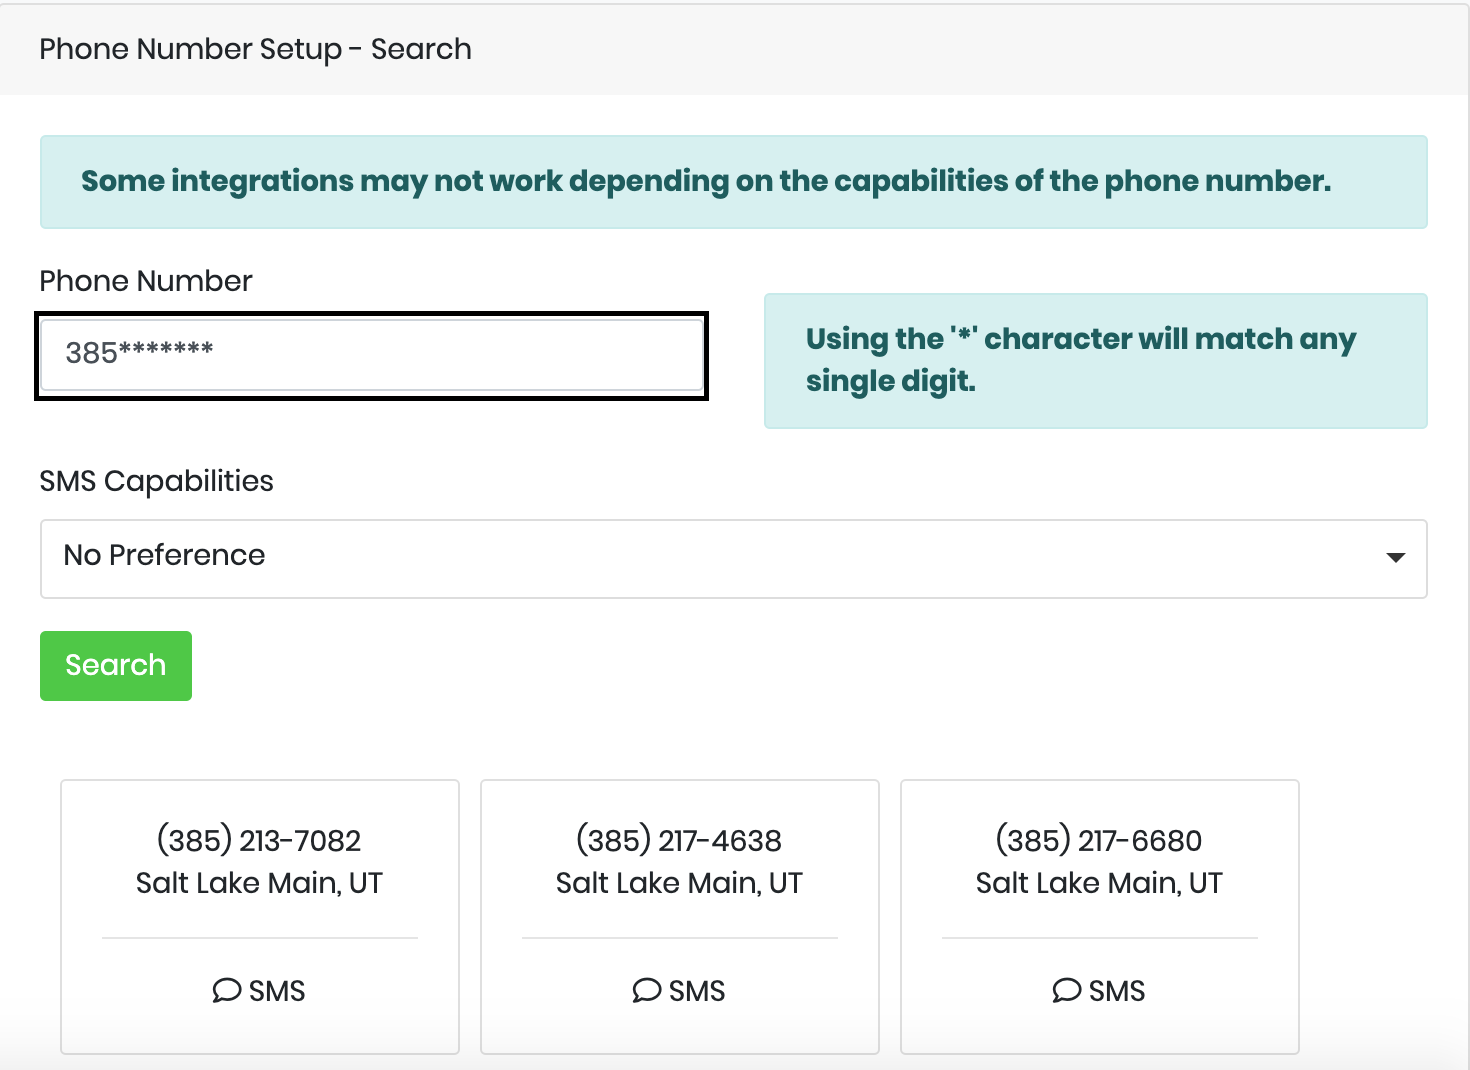1470x1070 pixels.
Task: Click the SMS label in the 217-4638 card
Action: pyautogui.click(x=697, y=991)
